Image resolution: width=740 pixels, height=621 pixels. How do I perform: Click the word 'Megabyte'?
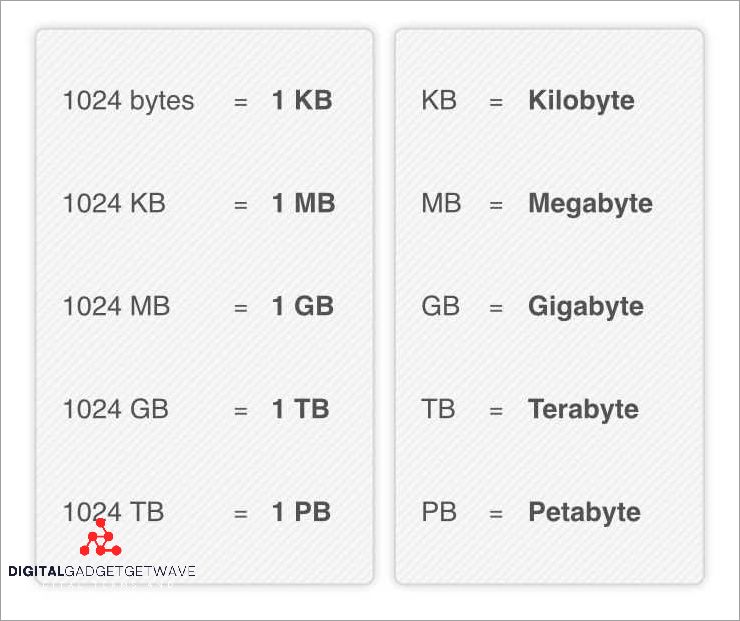coord(590,204)
